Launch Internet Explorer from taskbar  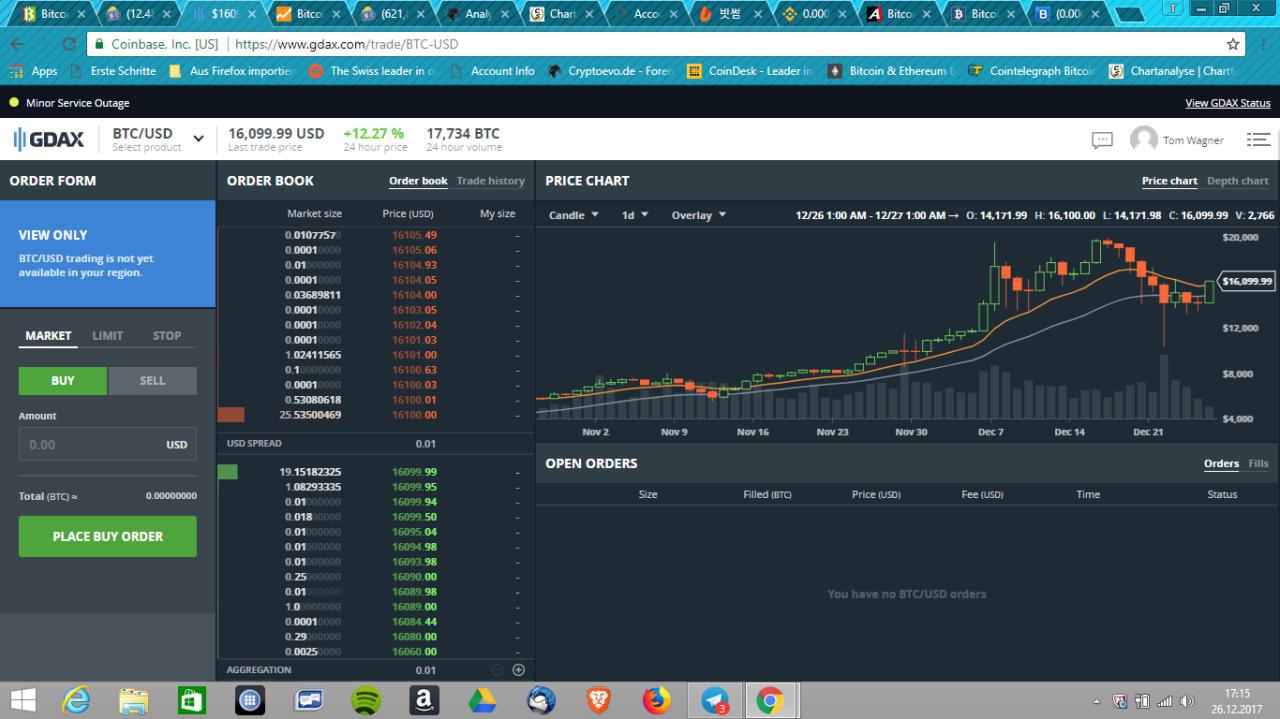(76, 701)
